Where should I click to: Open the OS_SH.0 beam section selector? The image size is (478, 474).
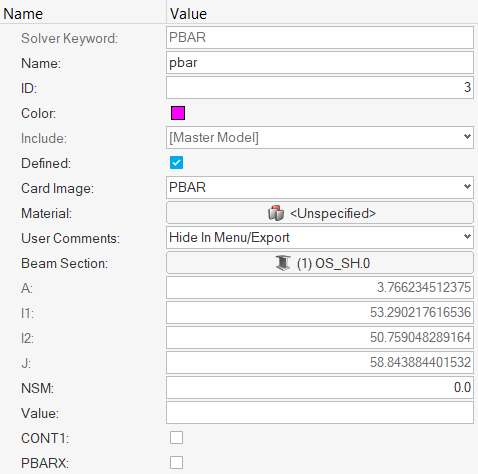(x=320, y=263)
